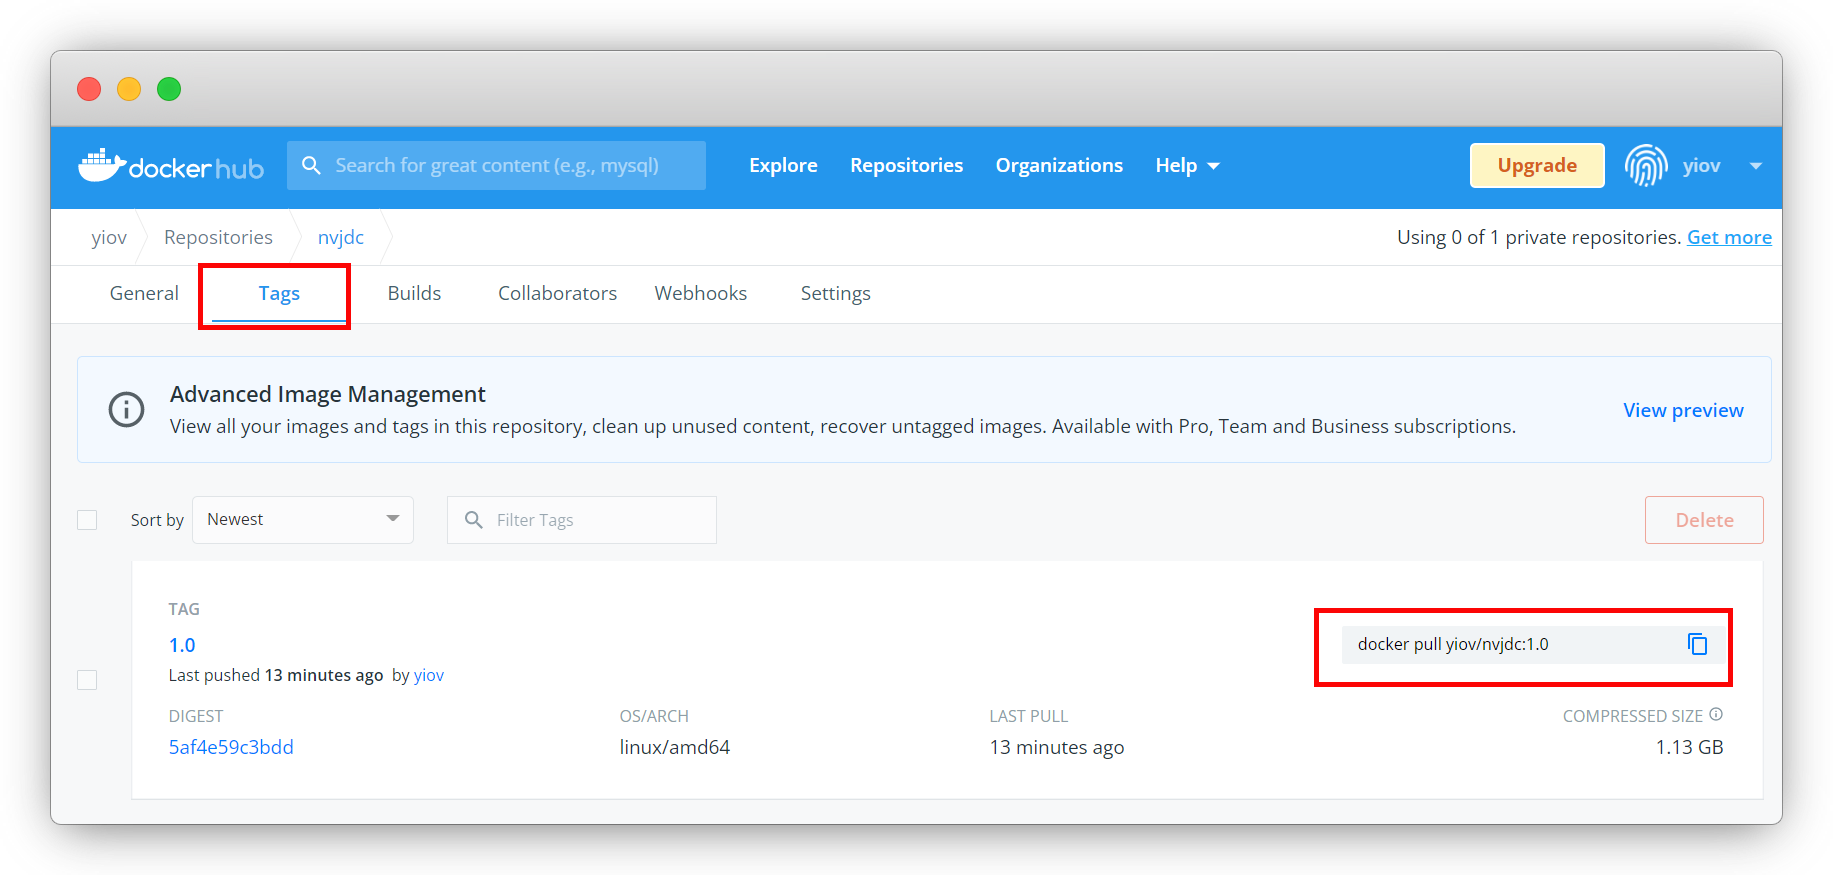Click the fingerprint avatar icon for yiov

(x=1645, y=165)
